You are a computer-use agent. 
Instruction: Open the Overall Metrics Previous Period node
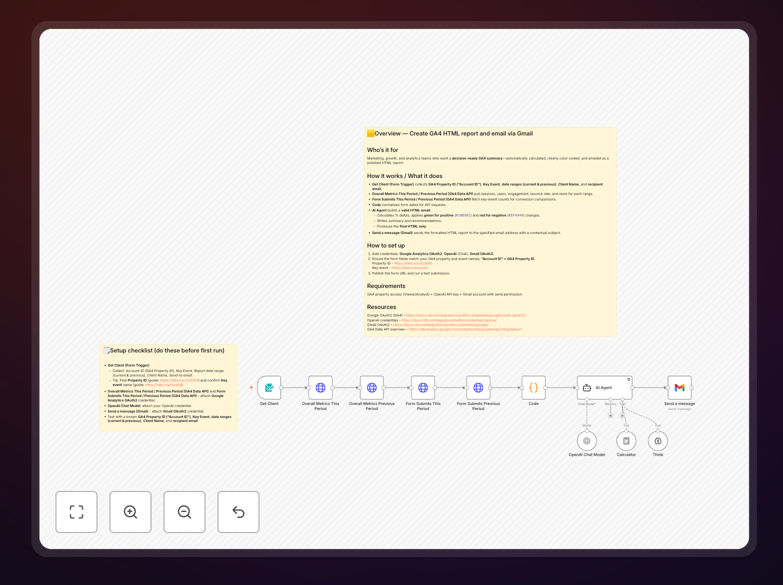372,388
